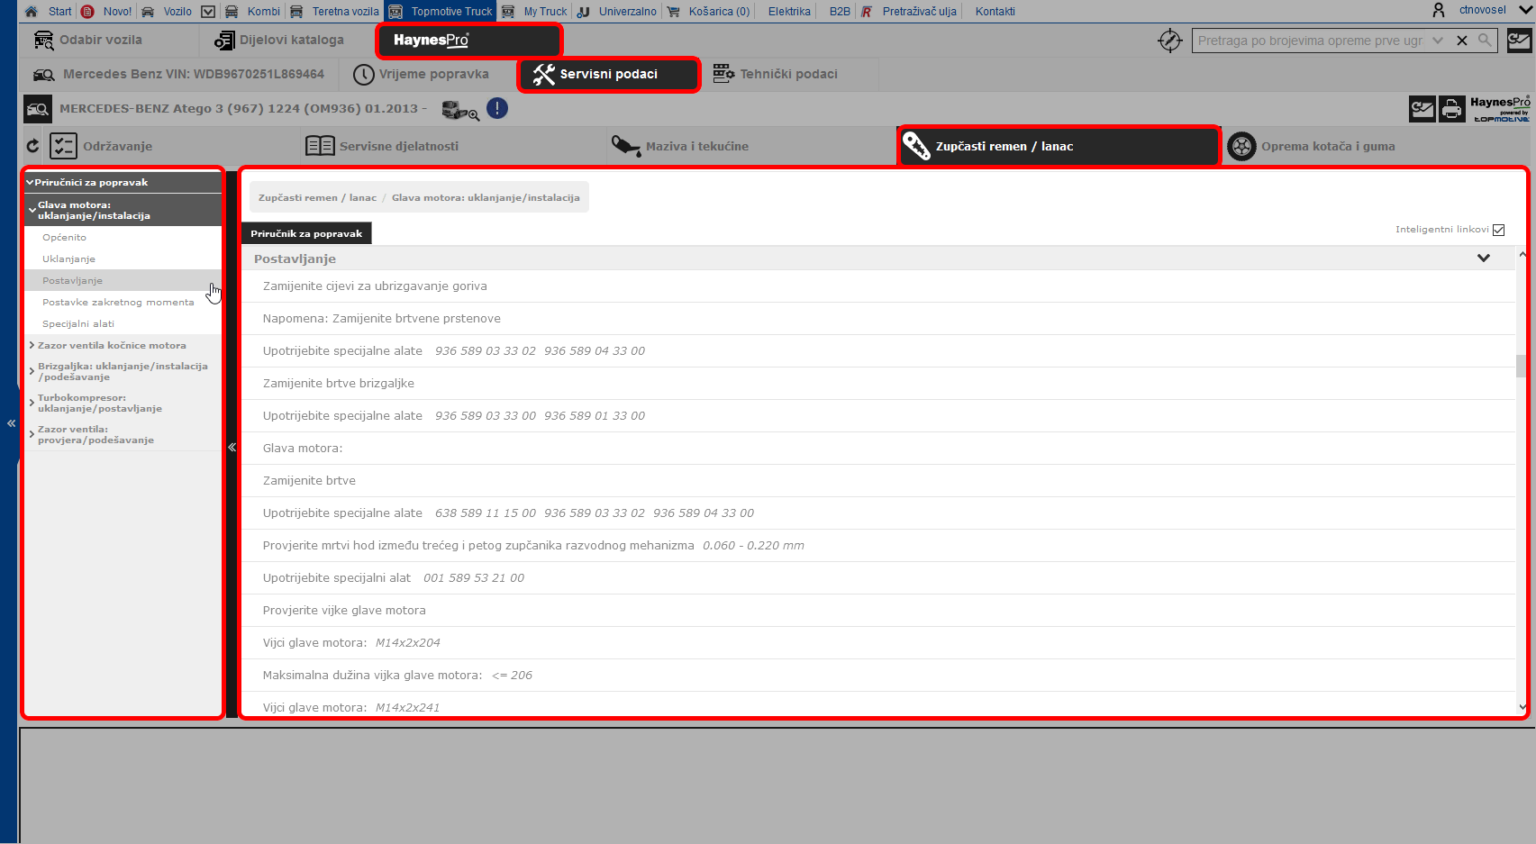Click Zupčasti remen / lanac breadcrumb
Image resolution: width=1536 pixels, height=844 pixels.
click(x=317, y=198)
